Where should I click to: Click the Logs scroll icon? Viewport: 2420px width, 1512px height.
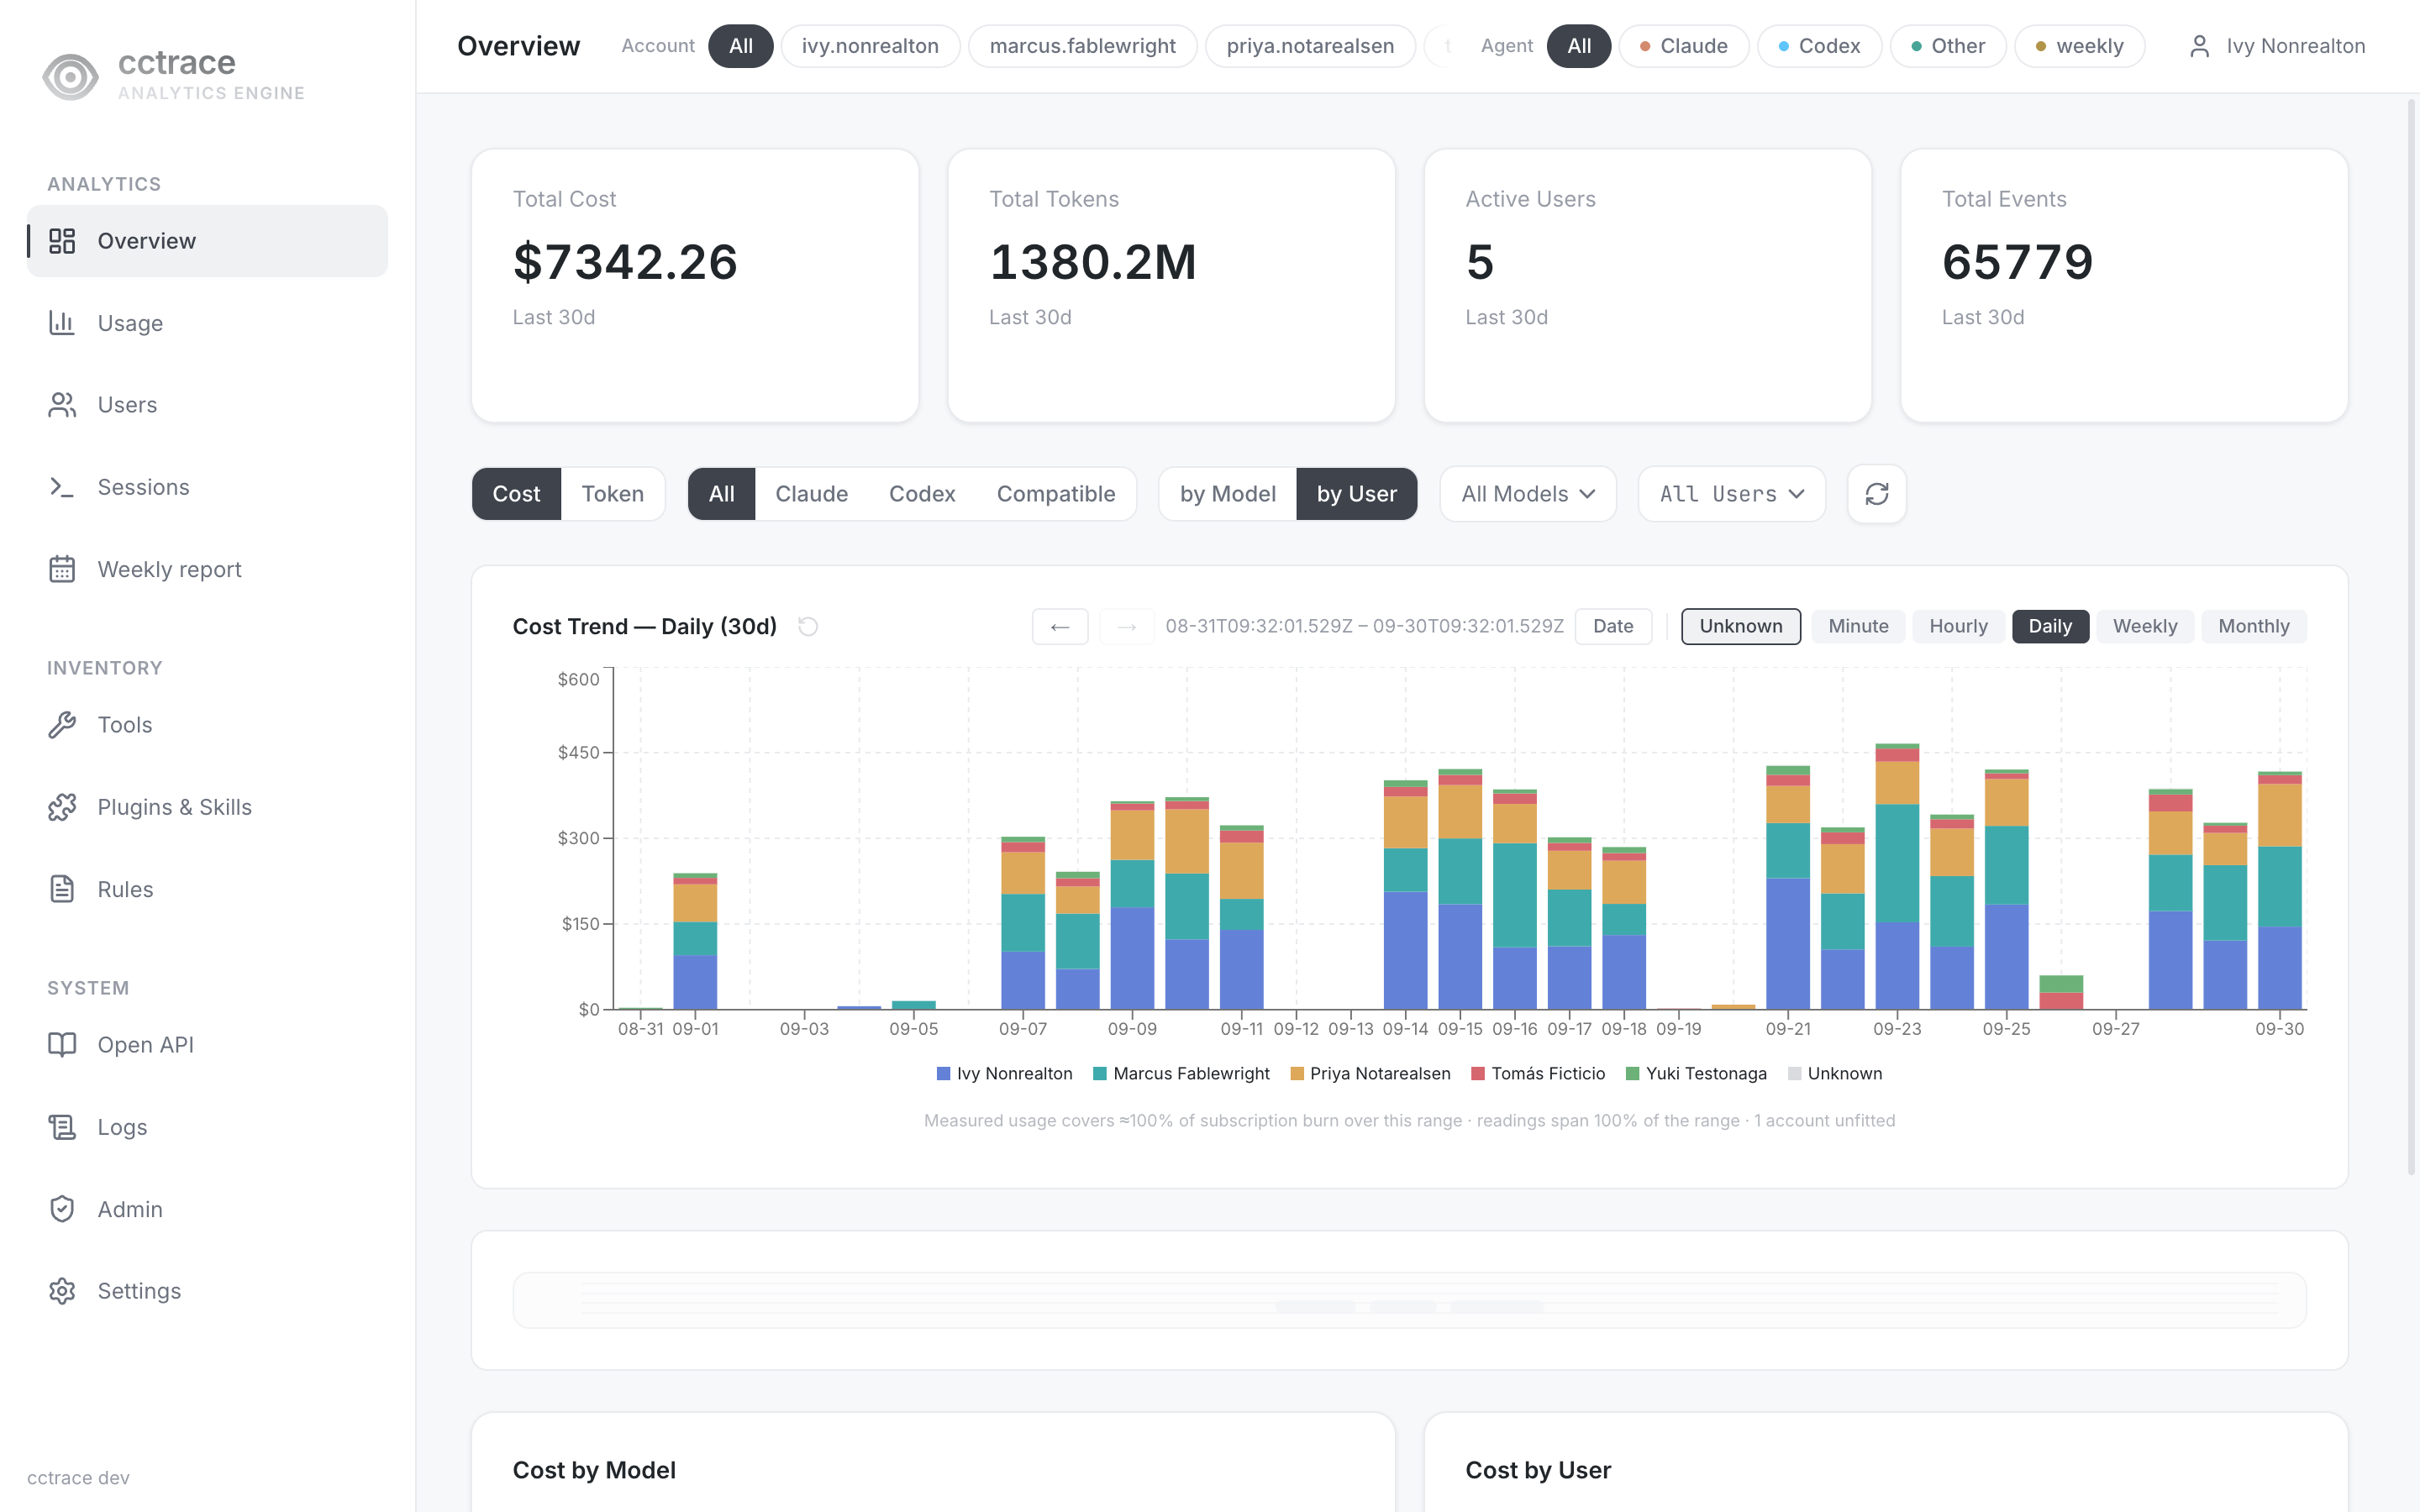62,1127
